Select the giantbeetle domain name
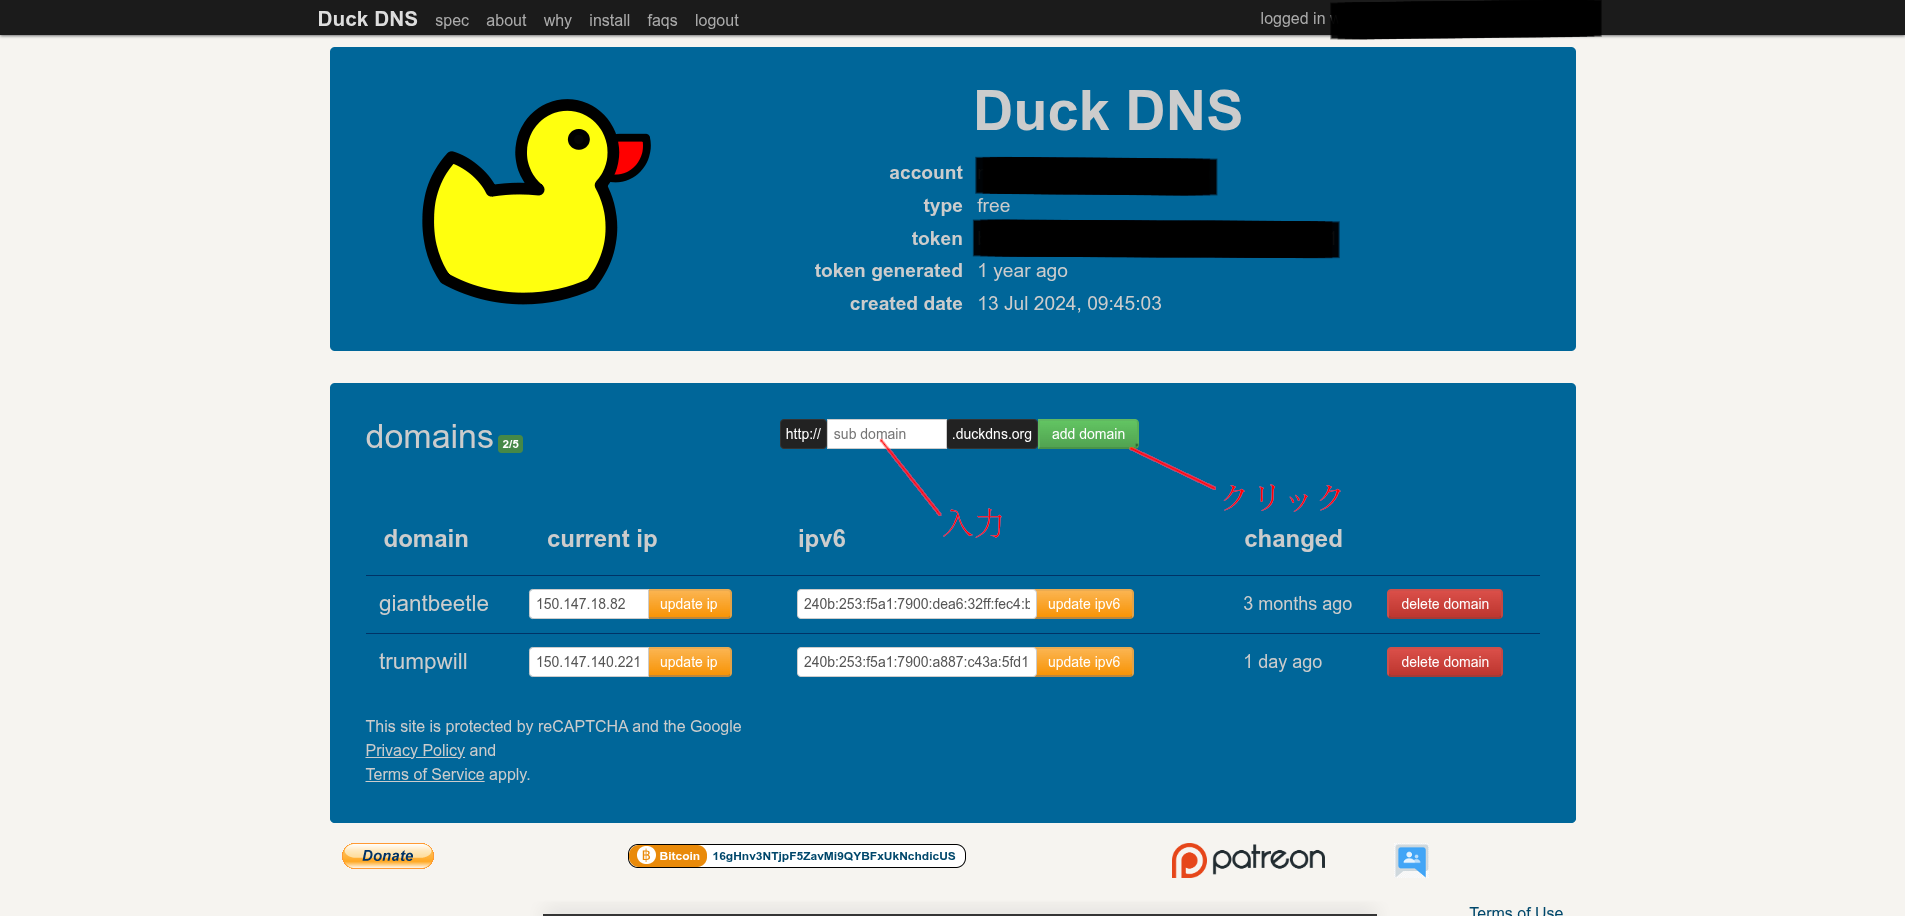 (x=433, y=603)
